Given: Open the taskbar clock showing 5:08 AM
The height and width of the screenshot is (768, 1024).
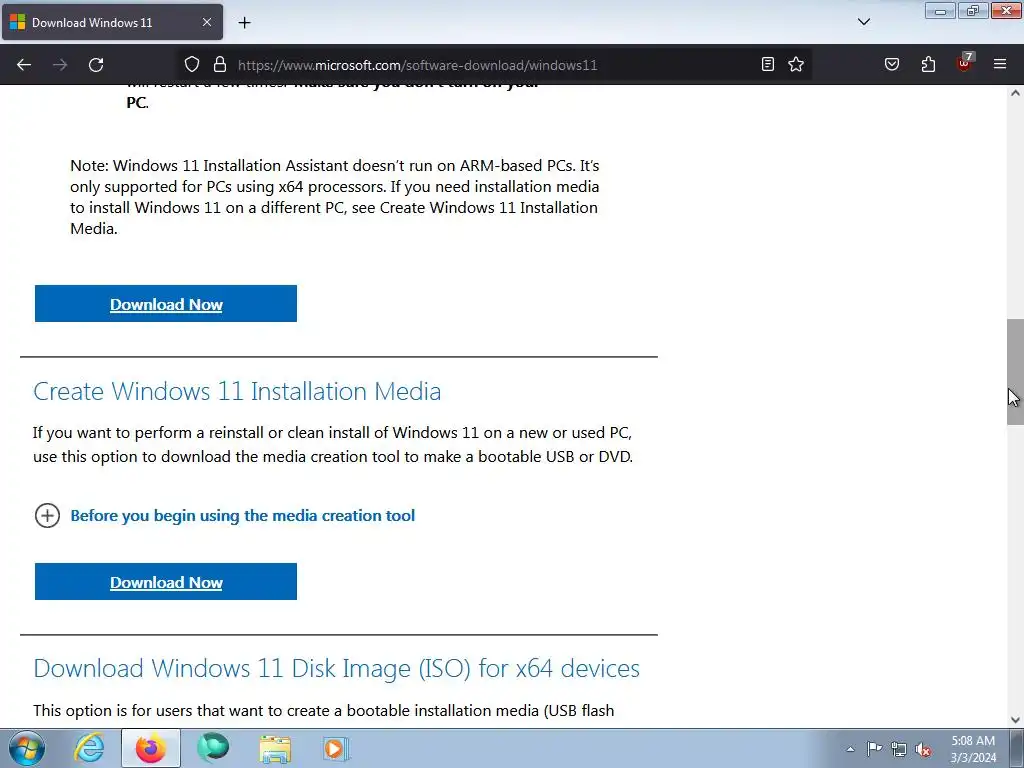Looking at the screenshot, I should [x=973, y=749].
